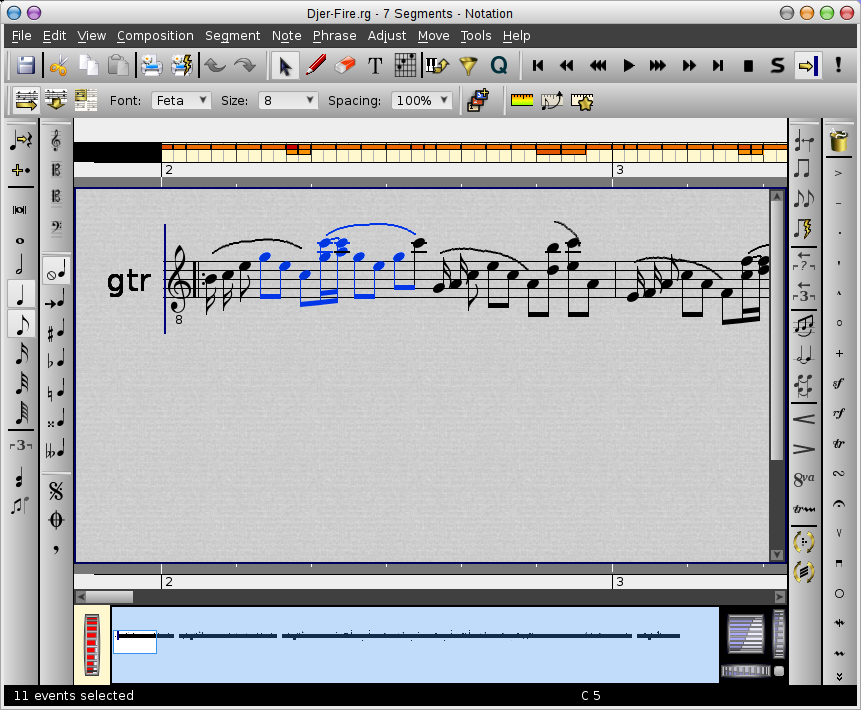Click the coda symbol icon

[x=55, y=519]
